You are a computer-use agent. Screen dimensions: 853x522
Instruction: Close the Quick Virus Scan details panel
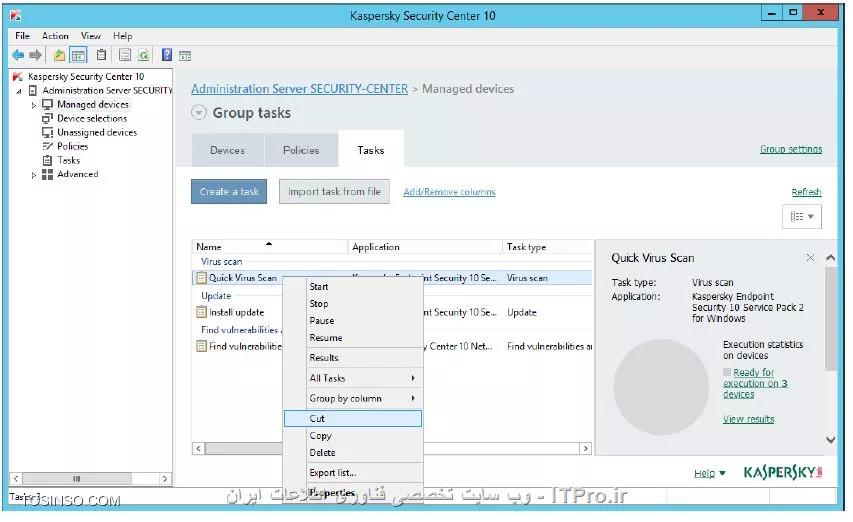(x=810, y=258)
